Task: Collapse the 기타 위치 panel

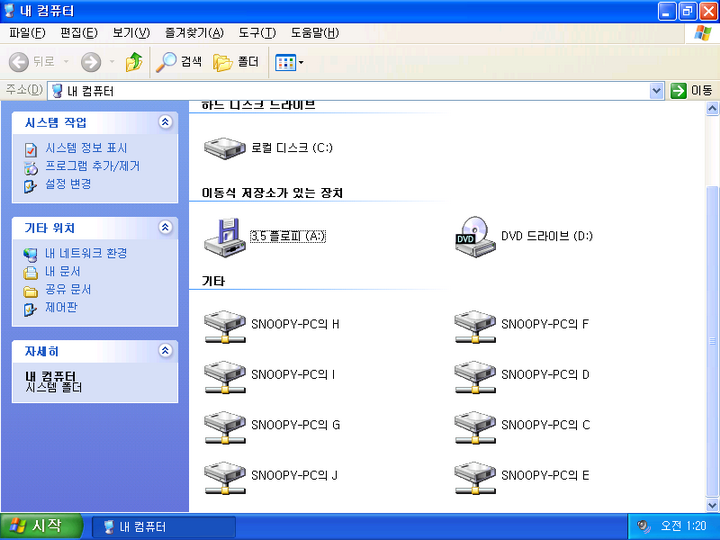Action: (x=165, y=227)
